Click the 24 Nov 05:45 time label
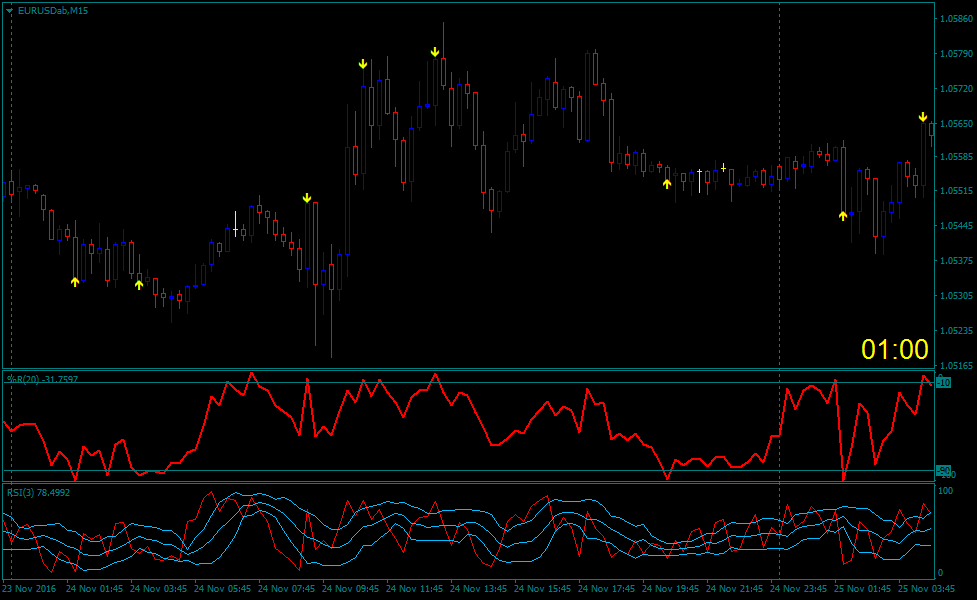977x600 pixels. pos(222,588)
